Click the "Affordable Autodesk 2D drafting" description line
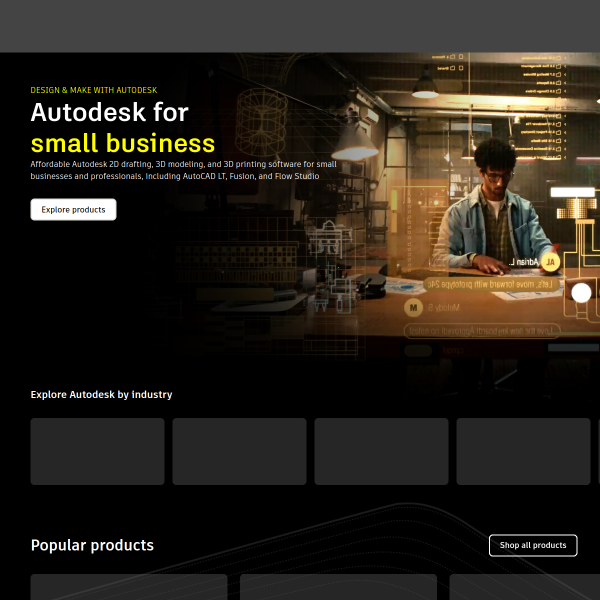The image size is (600, 600). click(x=184, y=164)
